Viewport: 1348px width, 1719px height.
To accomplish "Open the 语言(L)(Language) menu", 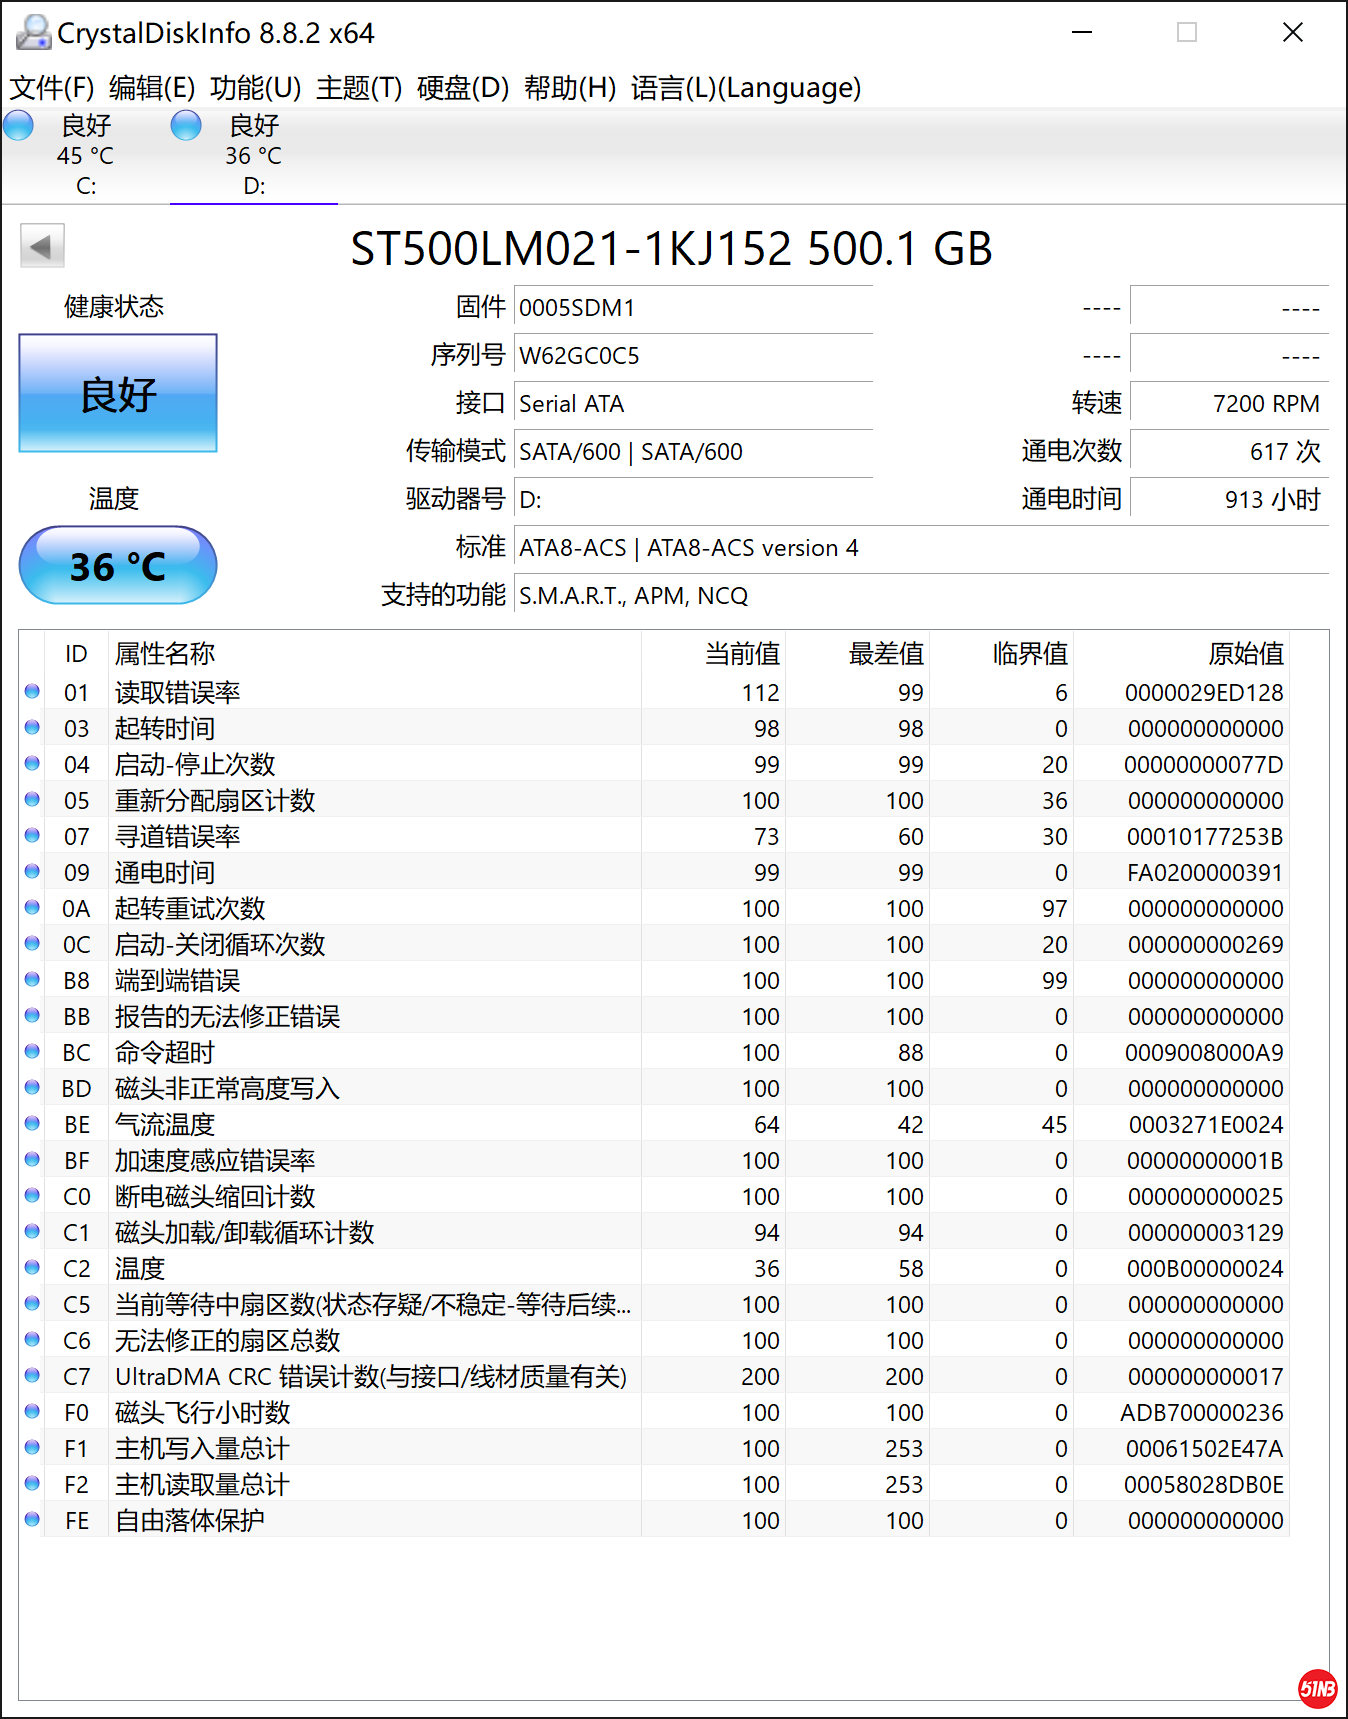I will coord(746,88).
